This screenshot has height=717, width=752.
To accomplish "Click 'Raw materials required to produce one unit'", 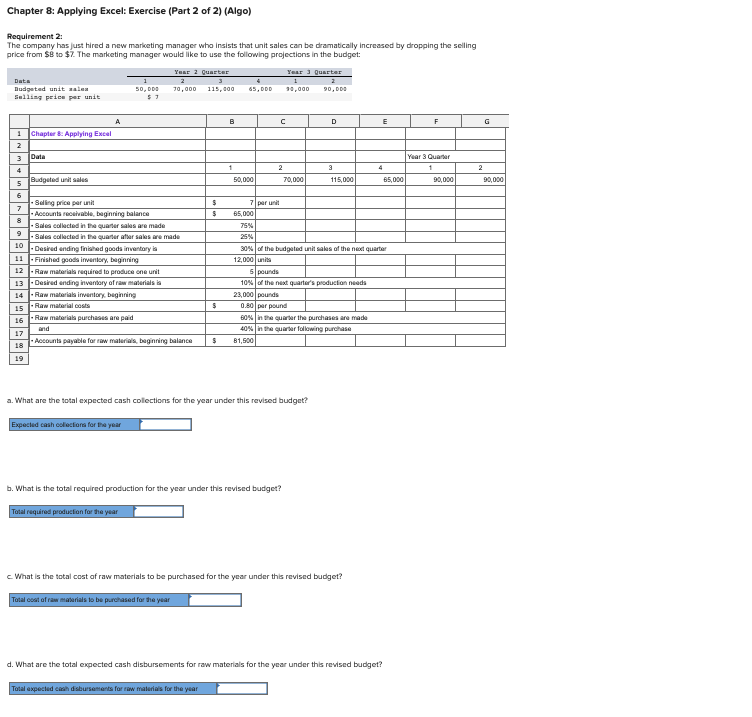I will pos(118,271).
